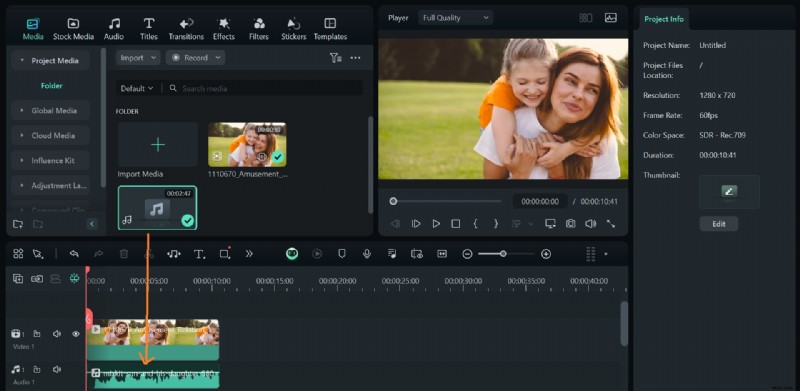Mute the Video 1 track
Viewport: 800px width, 391px height.
(57, 334)
